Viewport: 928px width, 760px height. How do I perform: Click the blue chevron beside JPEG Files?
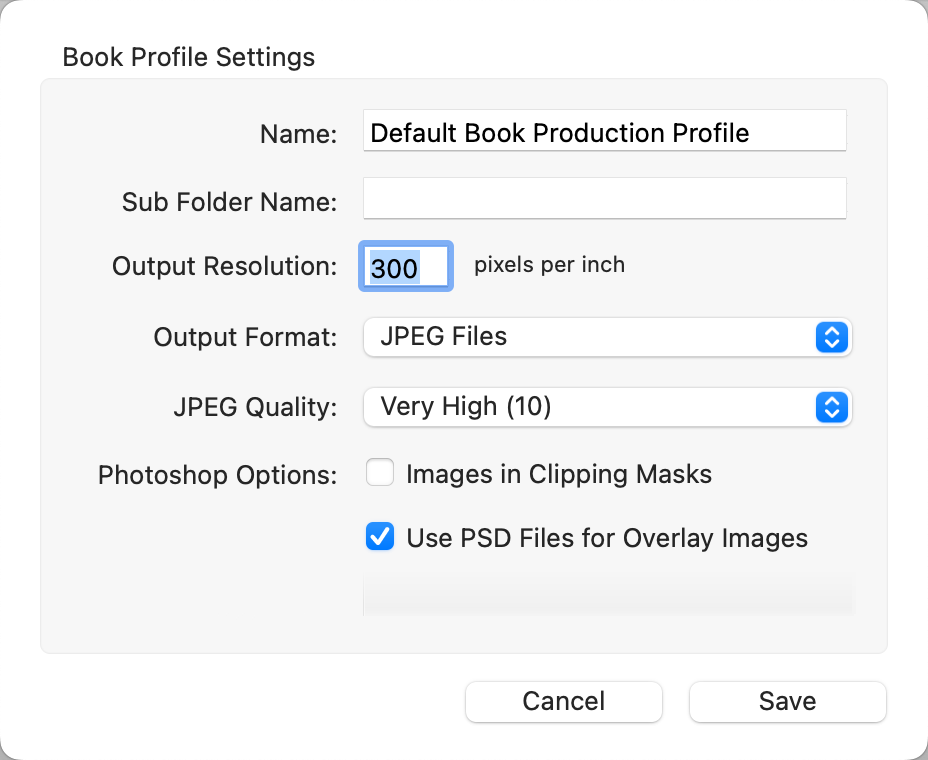pyautogui.click(x=831, y=337)
